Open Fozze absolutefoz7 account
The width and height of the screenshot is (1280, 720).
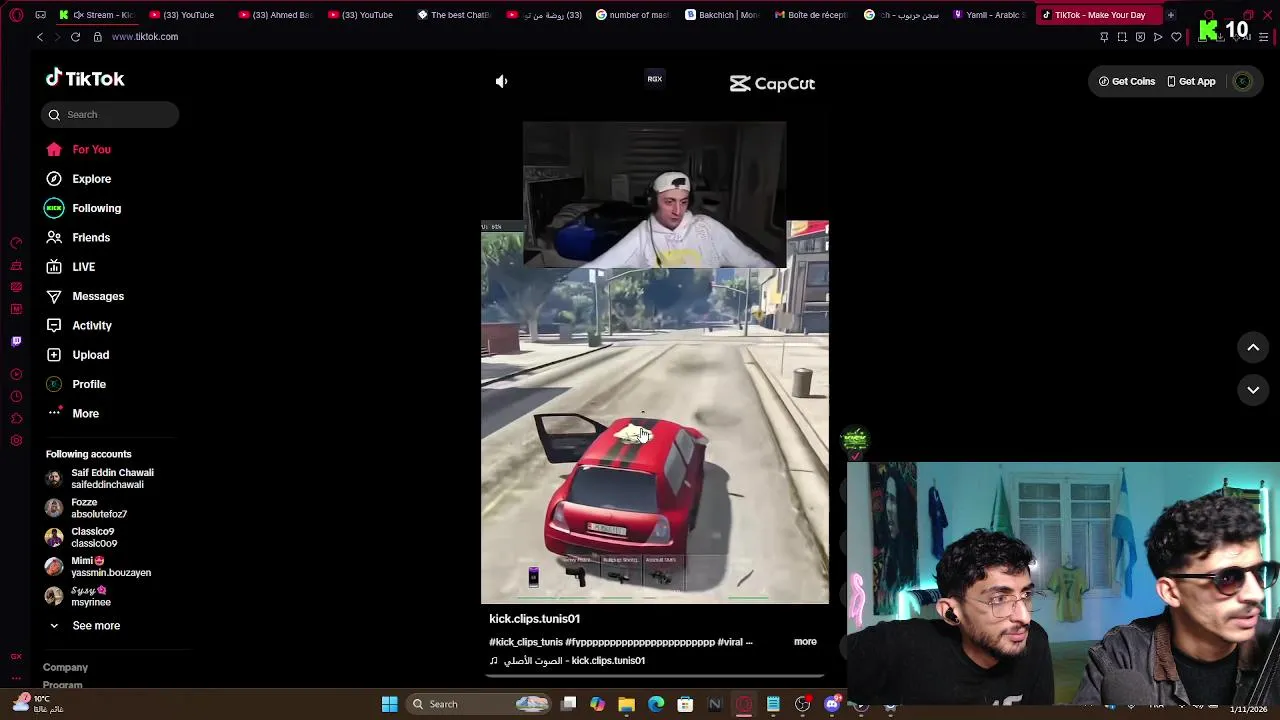pos(87,508)
